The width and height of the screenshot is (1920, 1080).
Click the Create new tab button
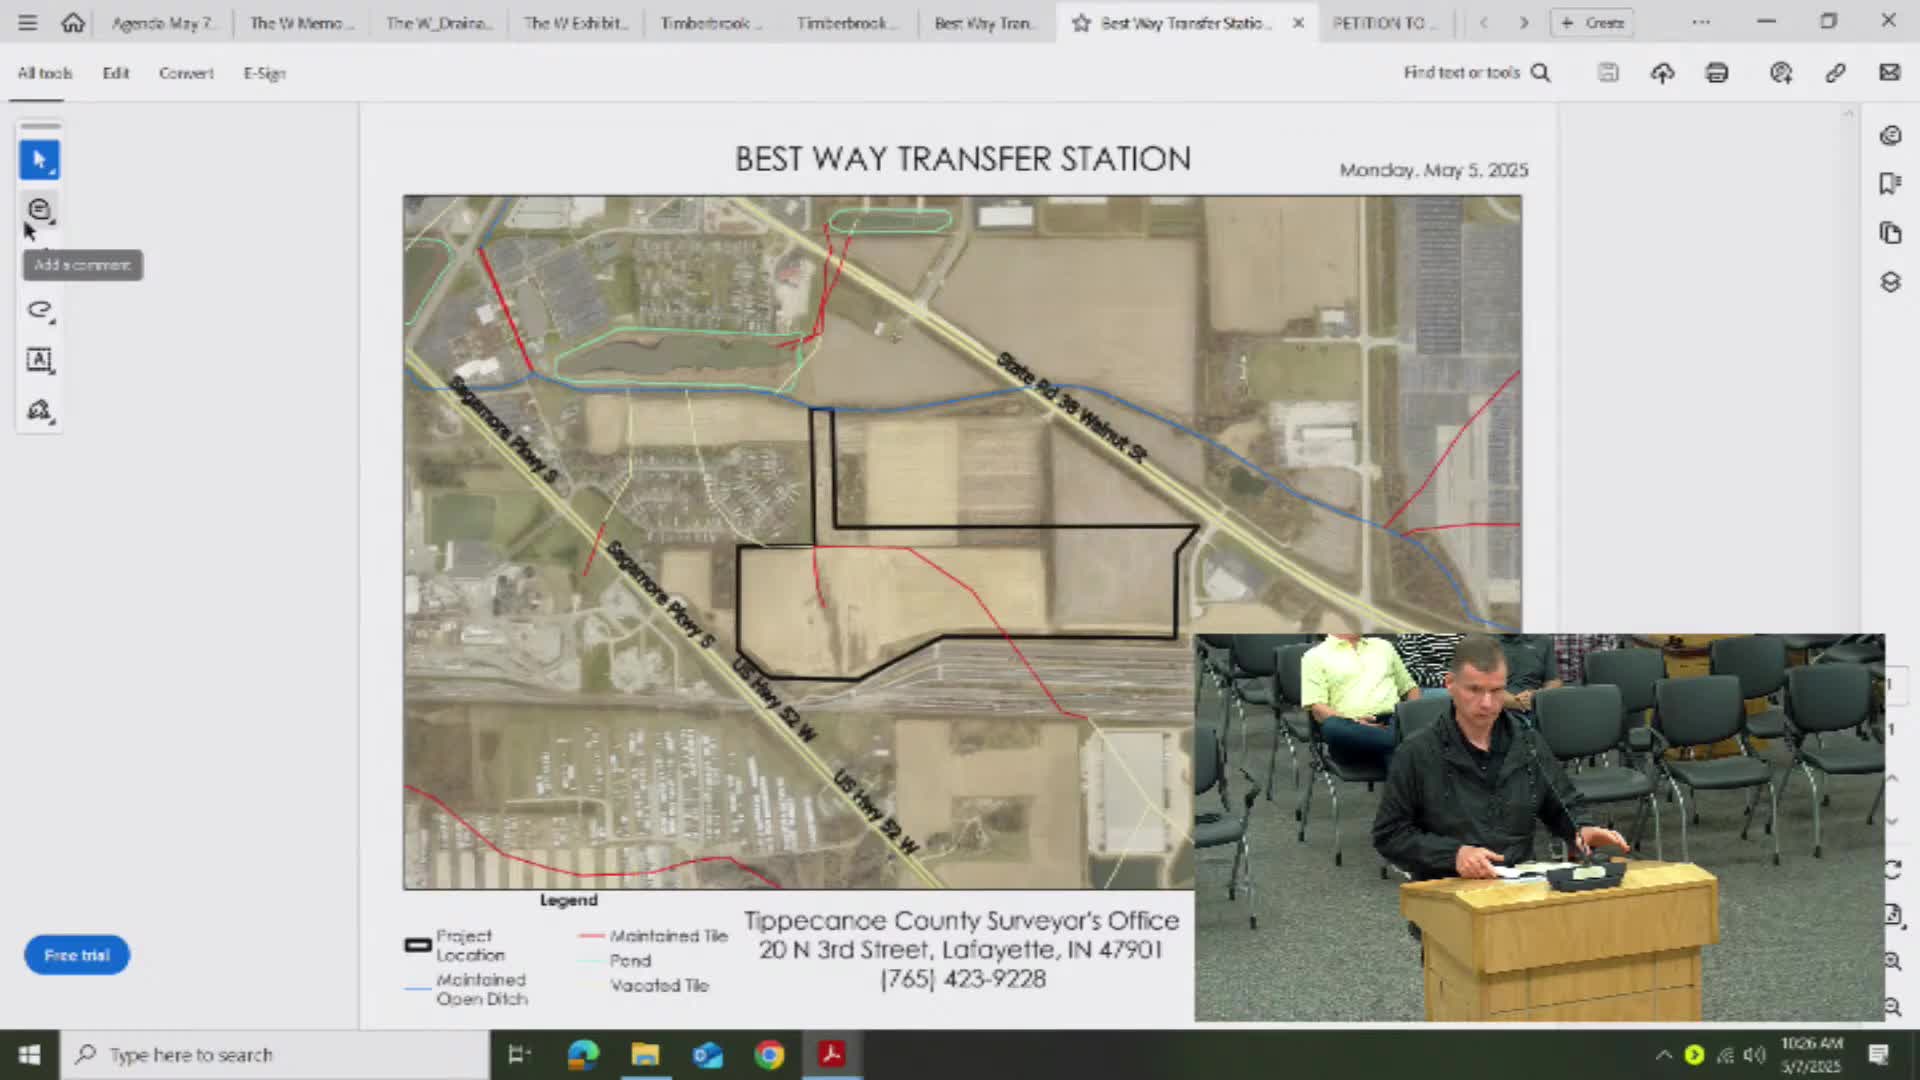point(1592,22)
